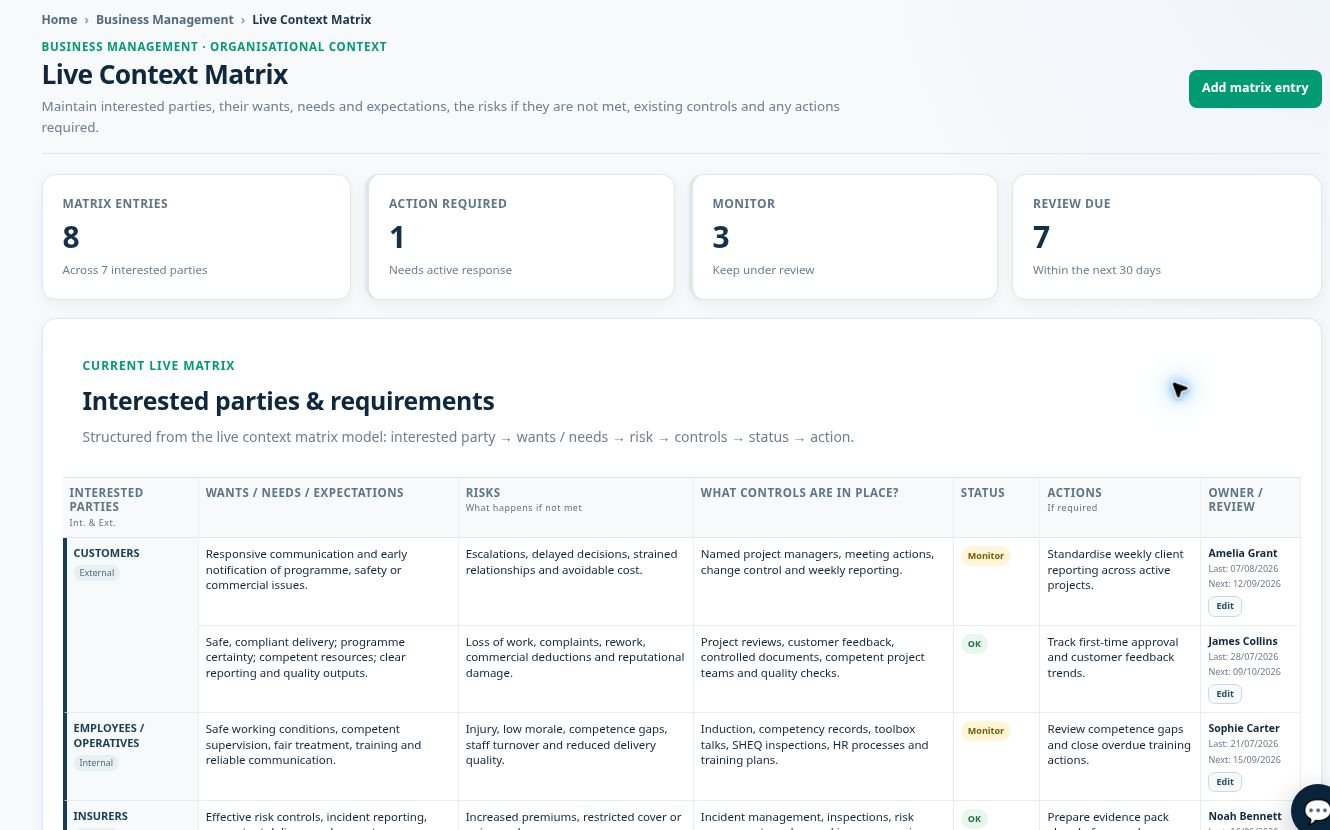Go to Home breadcrumb link
This screenshot has width=1330, height=830.
59,19
